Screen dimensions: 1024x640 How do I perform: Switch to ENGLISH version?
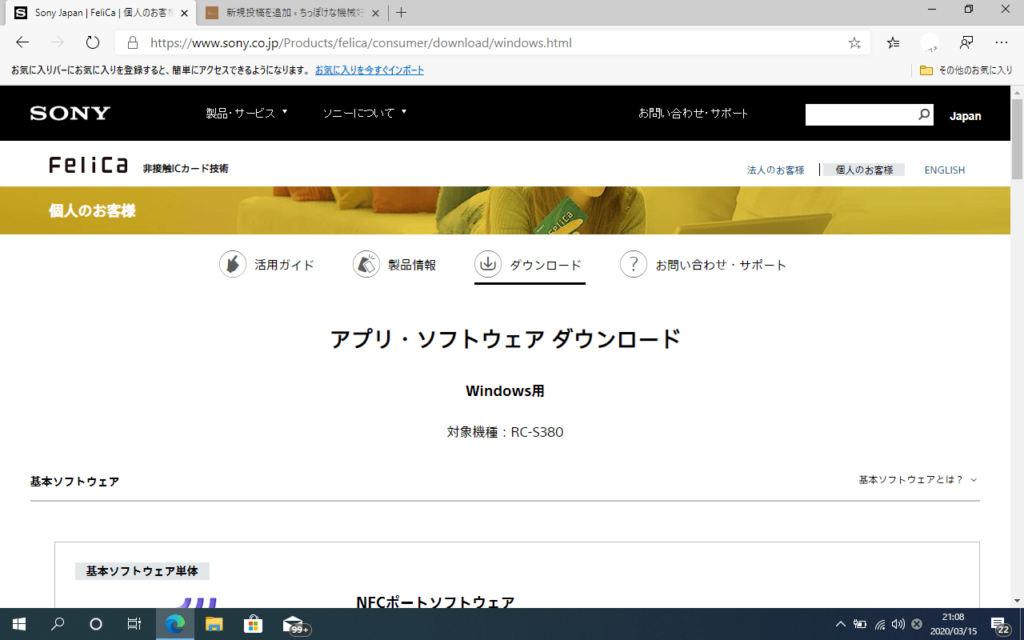pos(944,170)
